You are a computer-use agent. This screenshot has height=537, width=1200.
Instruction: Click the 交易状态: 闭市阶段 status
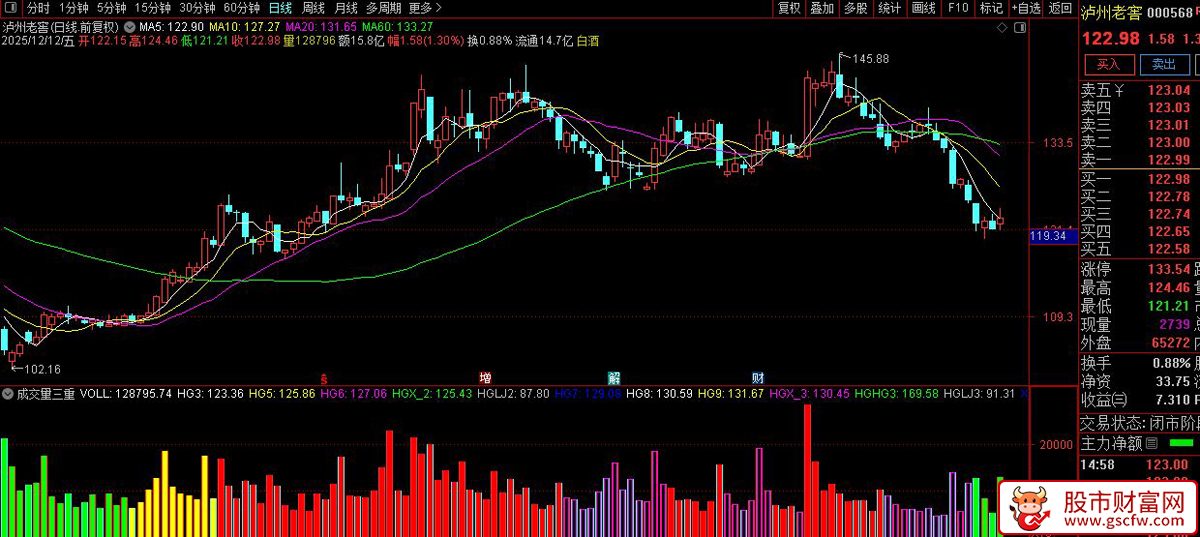coord(1140,422)
